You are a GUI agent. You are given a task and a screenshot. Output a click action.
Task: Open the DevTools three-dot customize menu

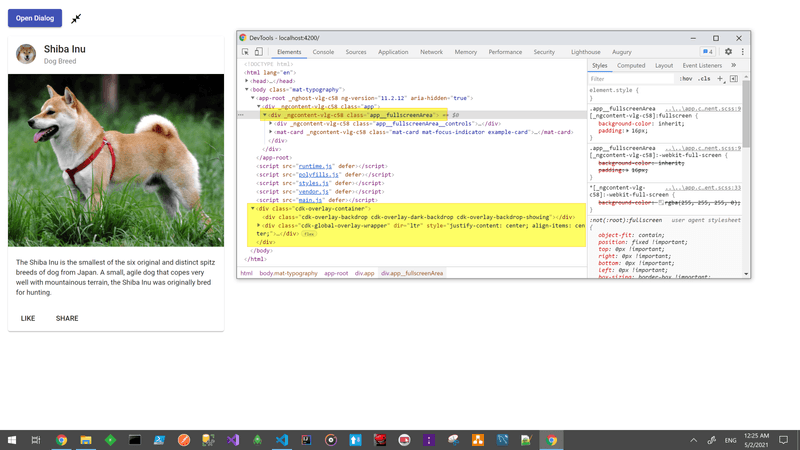pos(742,52)
